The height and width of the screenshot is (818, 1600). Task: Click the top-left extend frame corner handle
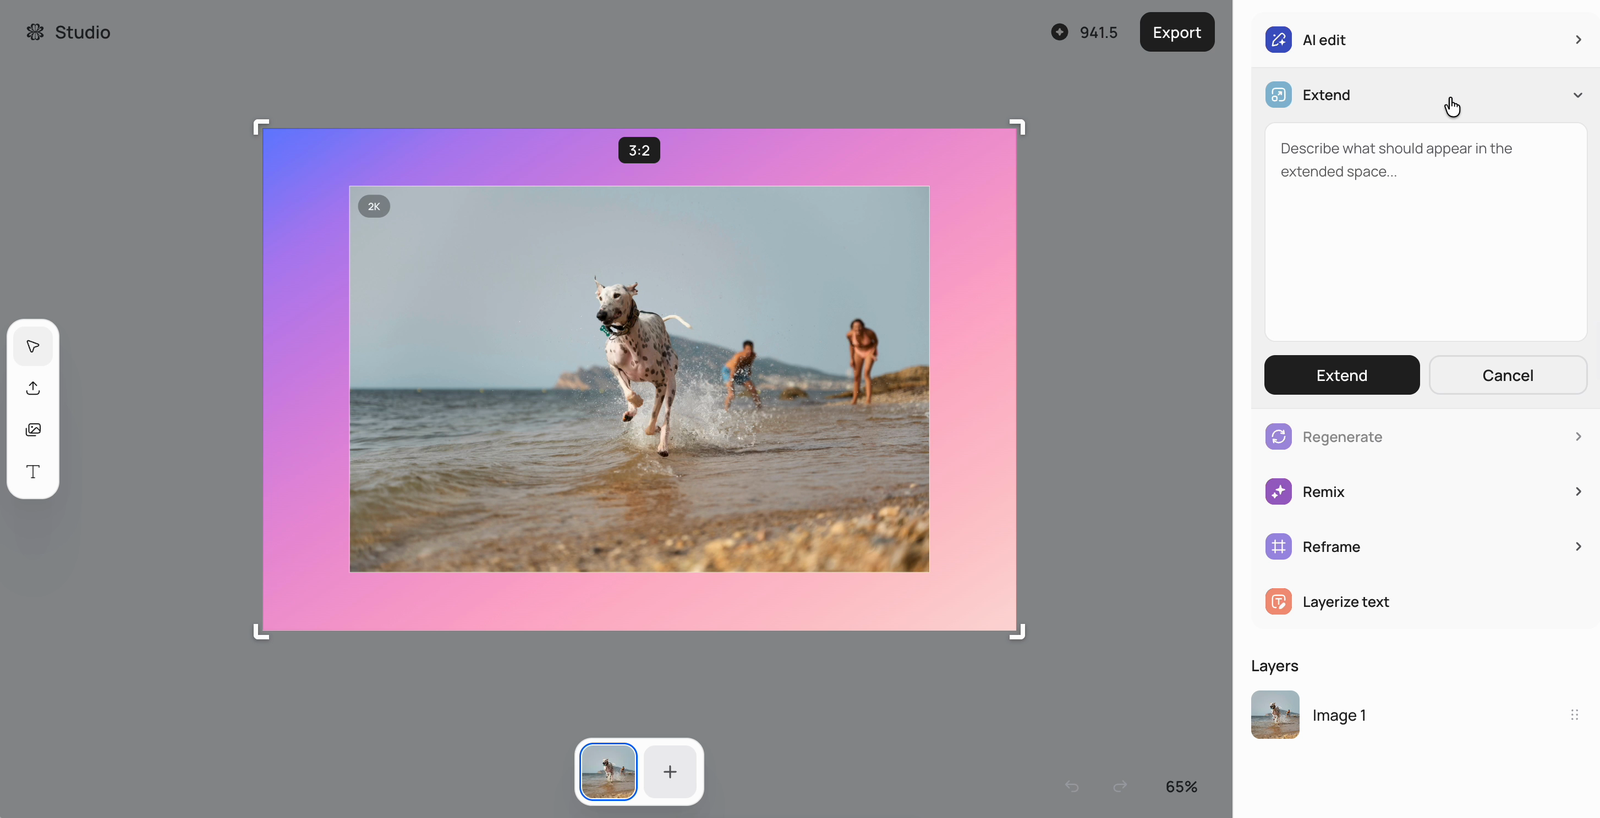[x=261, y=127]
